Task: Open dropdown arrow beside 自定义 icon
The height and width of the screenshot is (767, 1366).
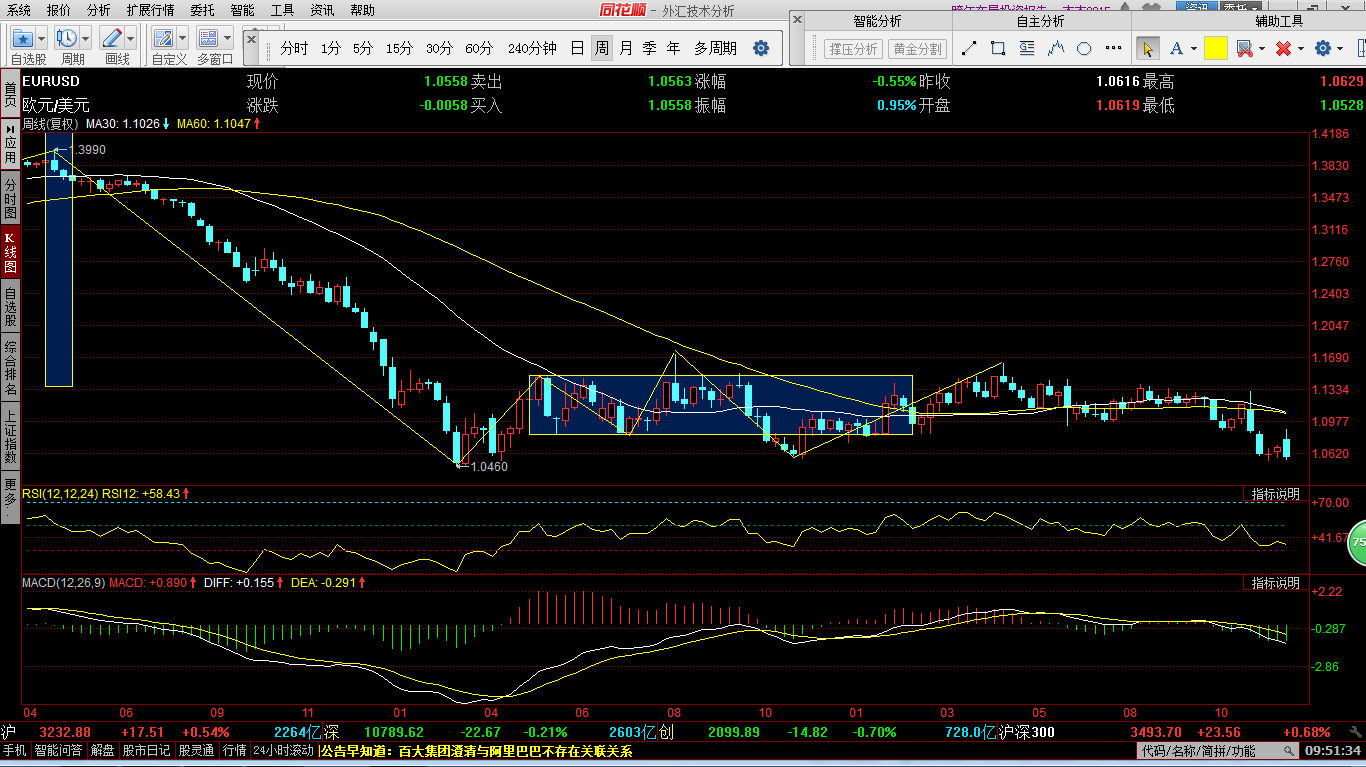Action: point(183,38)
